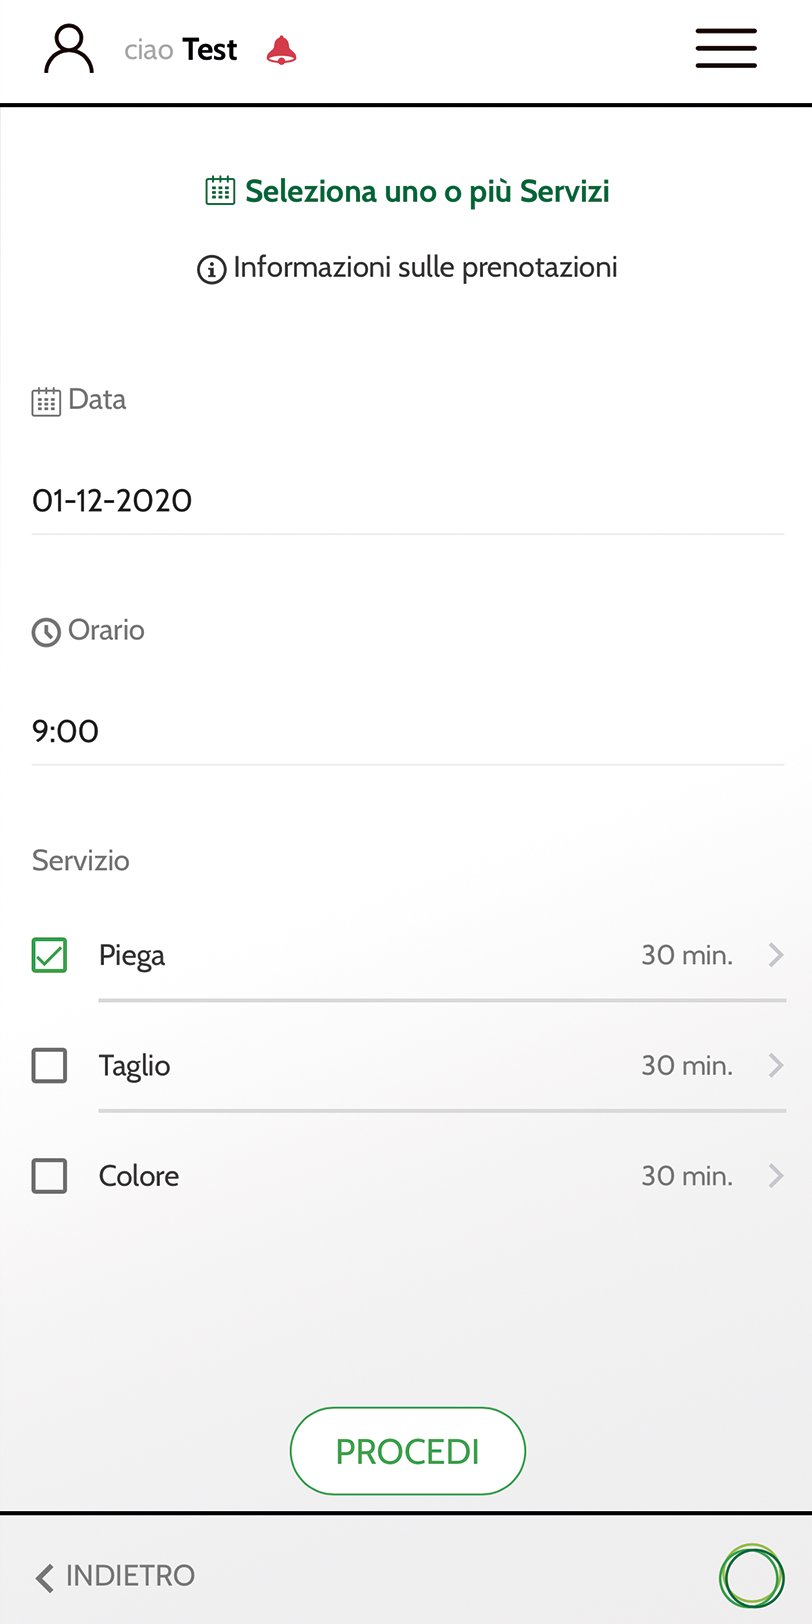
Task: Open the user profile icon
Action: [x=69, y=49]
